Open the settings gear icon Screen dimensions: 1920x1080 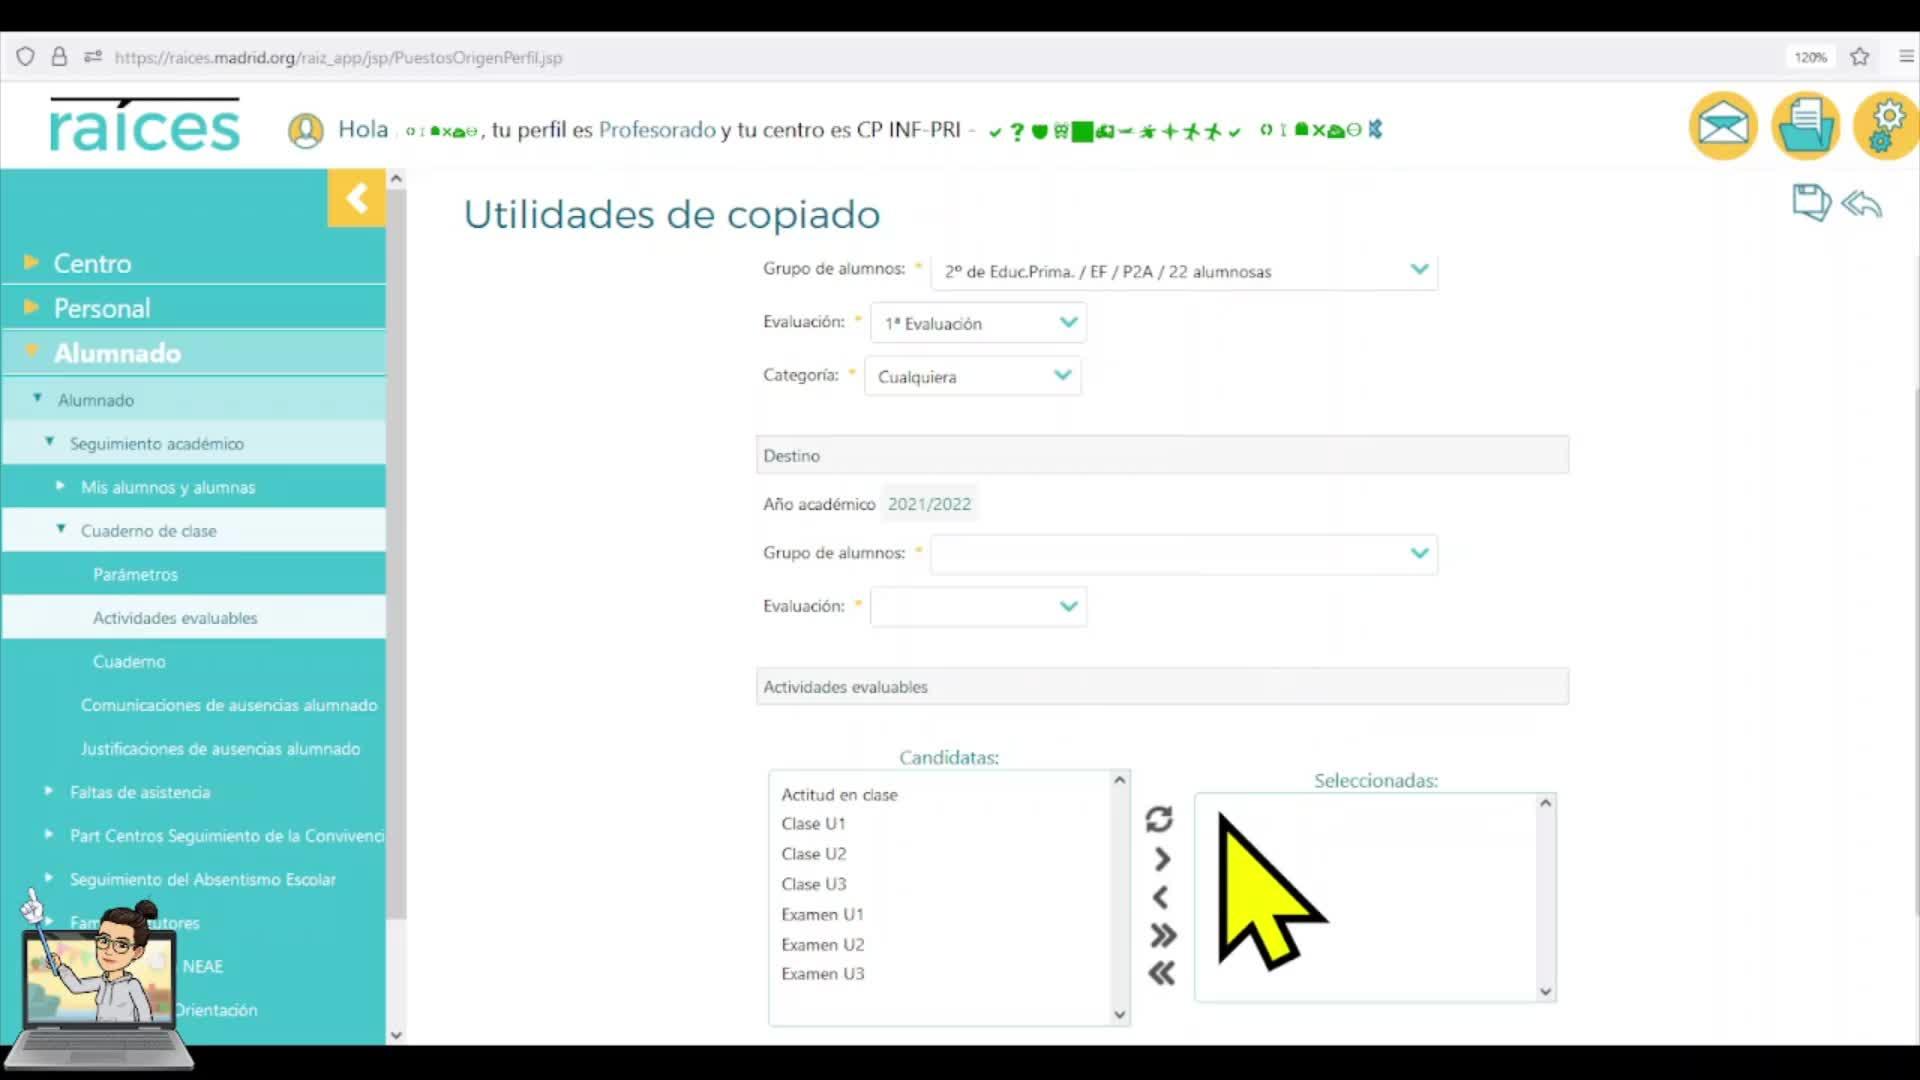coord(1885,126)
